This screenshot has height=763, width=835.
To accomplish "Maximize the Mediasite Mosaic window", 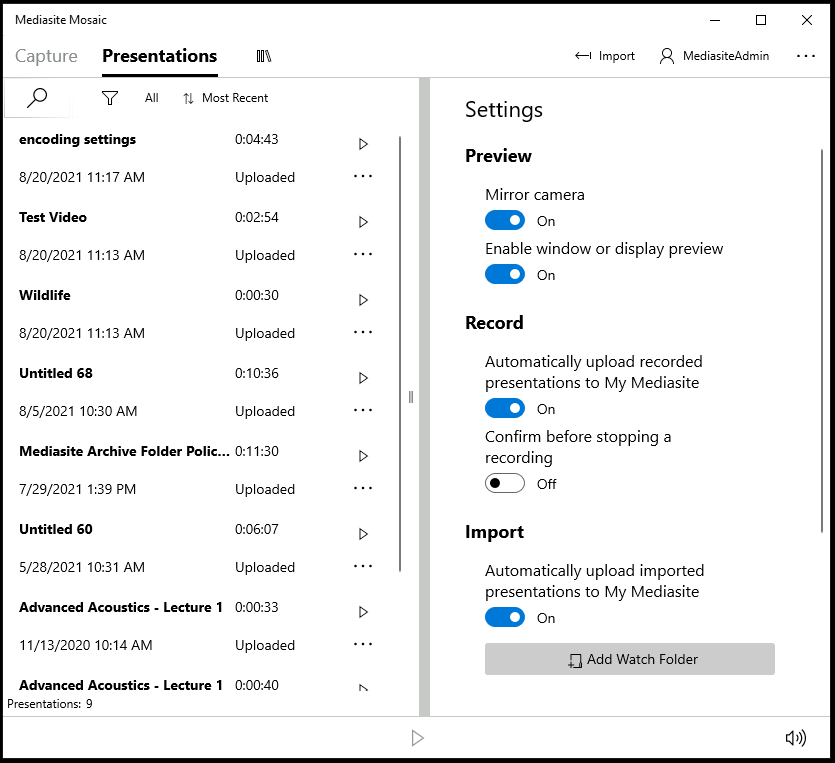I will click(x=761, y=20).
